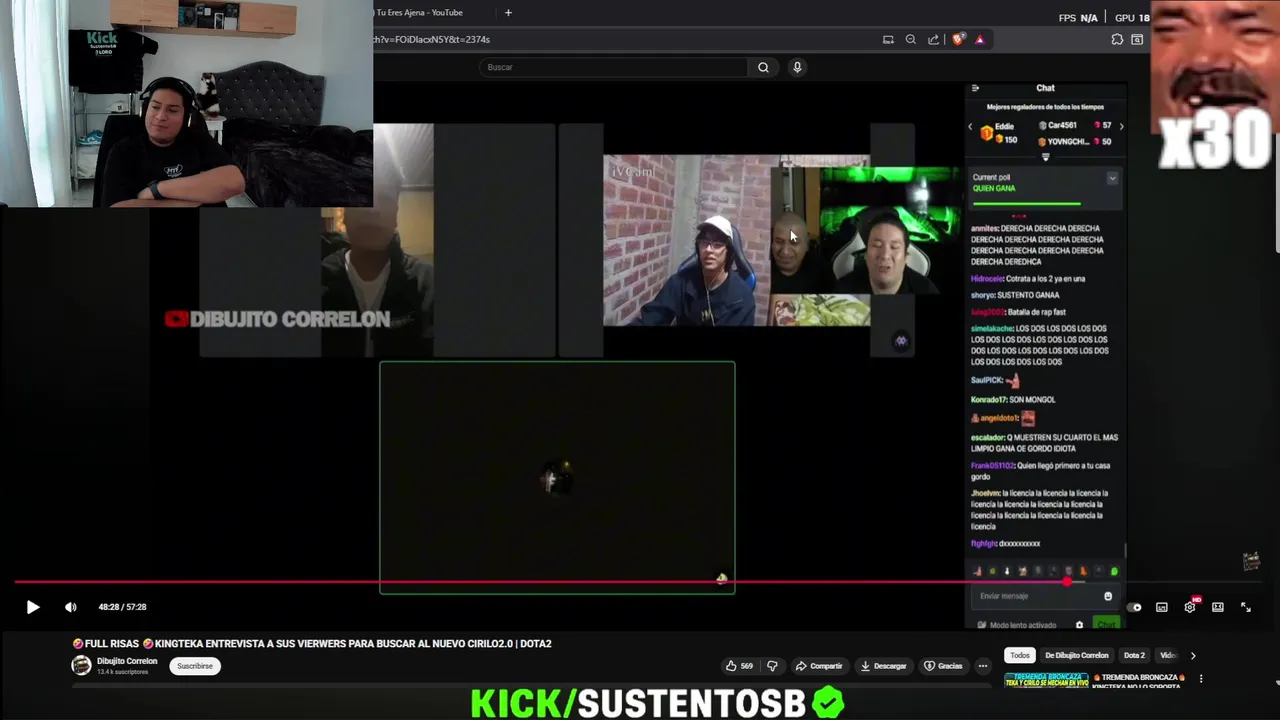Open Dibujito Correlon channel avatar

(81, 666)
